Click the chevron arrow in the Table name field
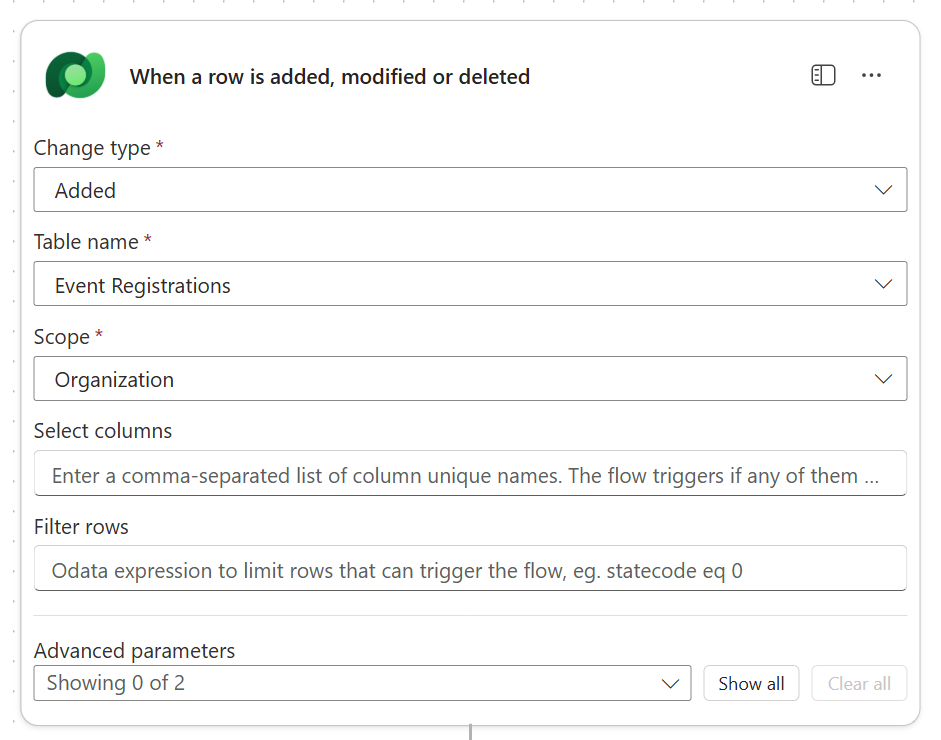This screenshot has height=740, width=941. click(x=883, y=284)
